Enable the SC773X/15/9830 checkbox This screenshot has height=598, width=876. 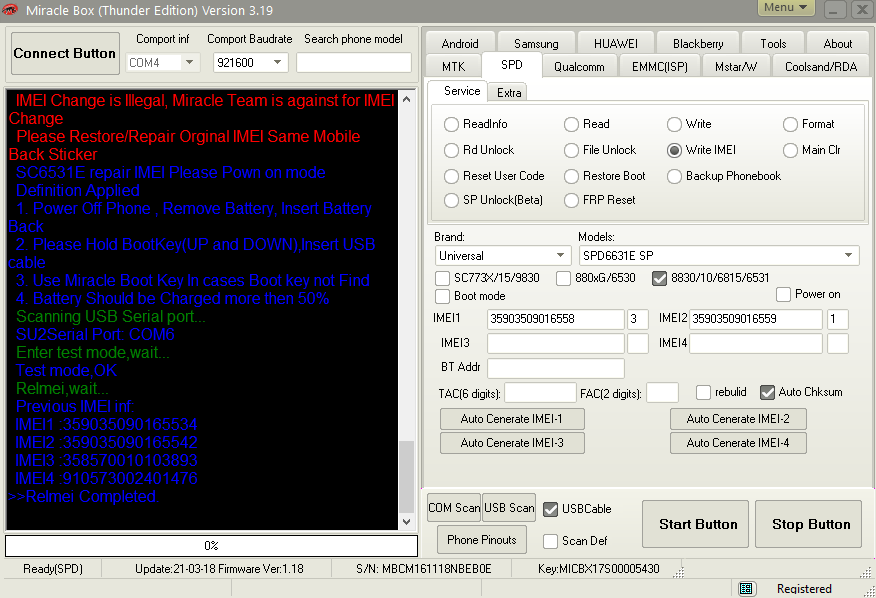click(x=442, y=278)
